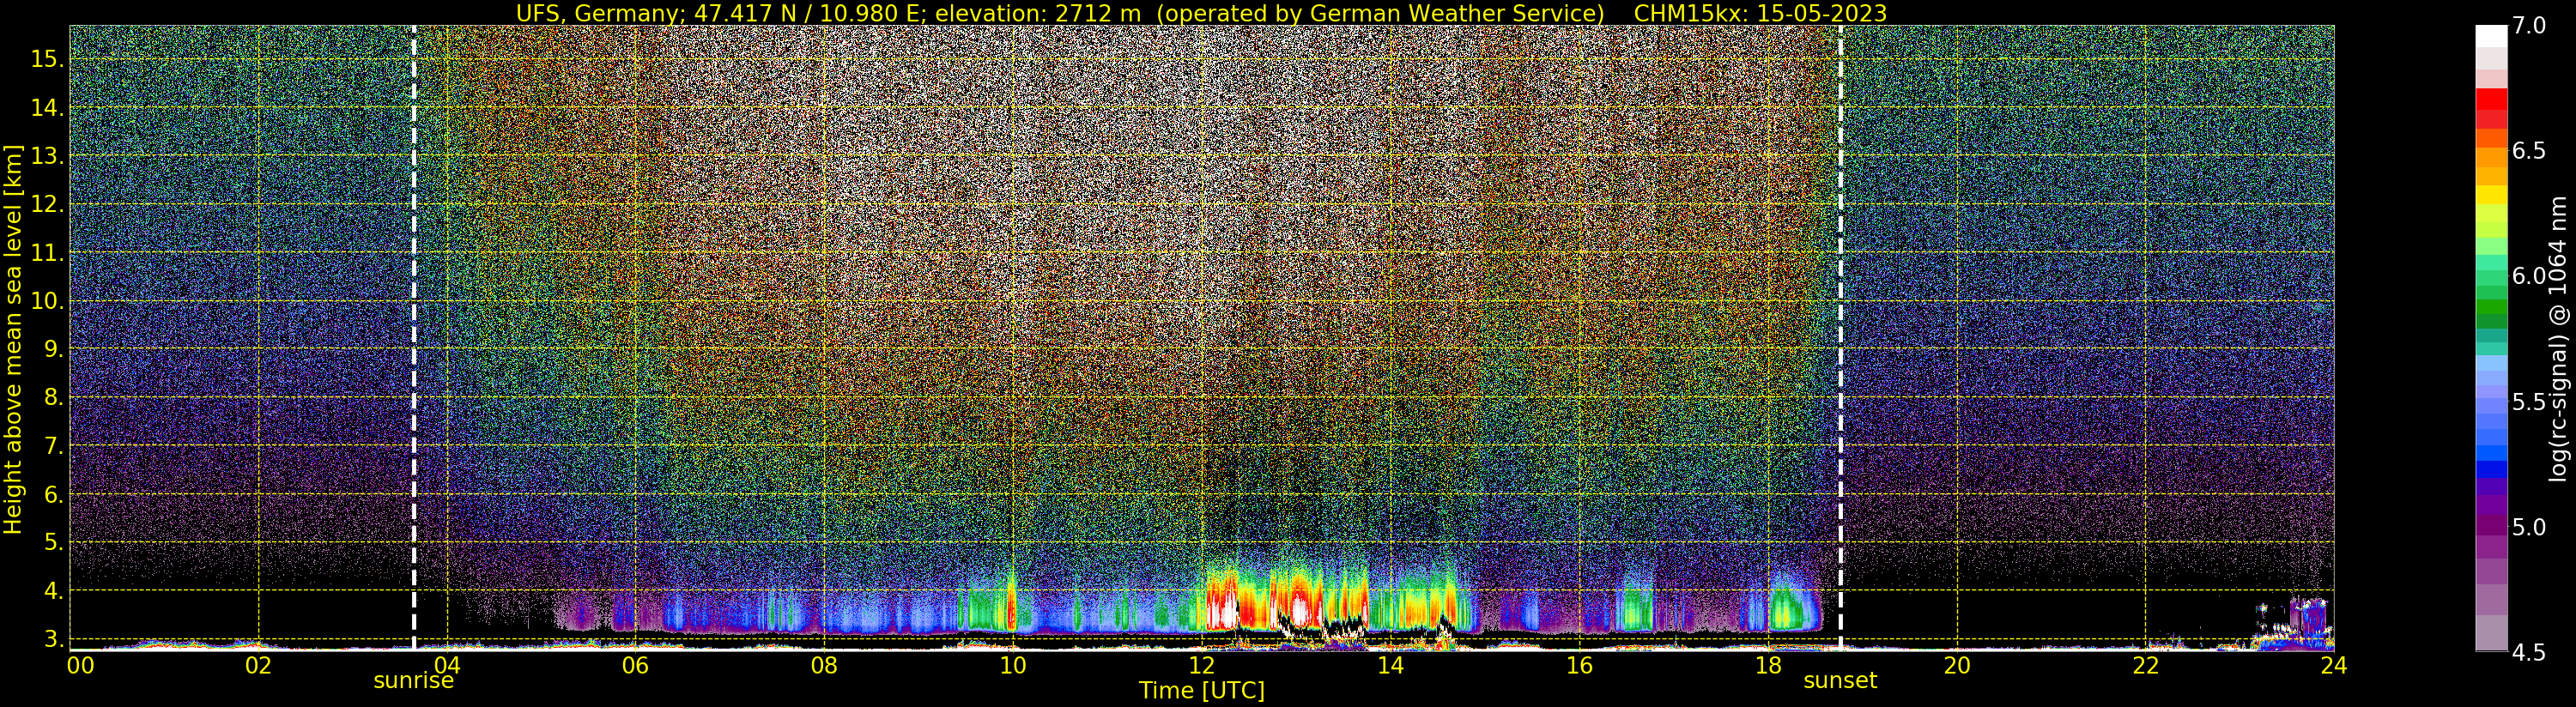The width and height of the screenshot is (2576, 707).
Task: Click the time-axis tick label "00"
Action: pos(80,665)
